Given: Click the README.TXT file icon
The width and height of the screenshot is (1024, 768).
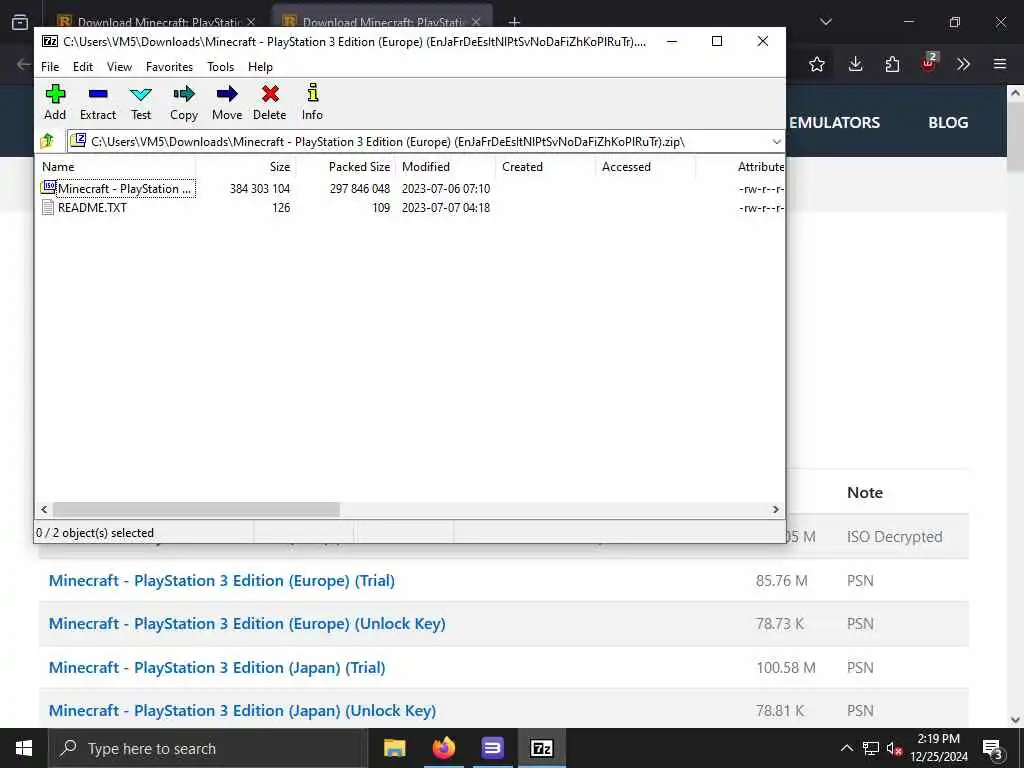Looking at the screenshot, I should click(48, 208).
